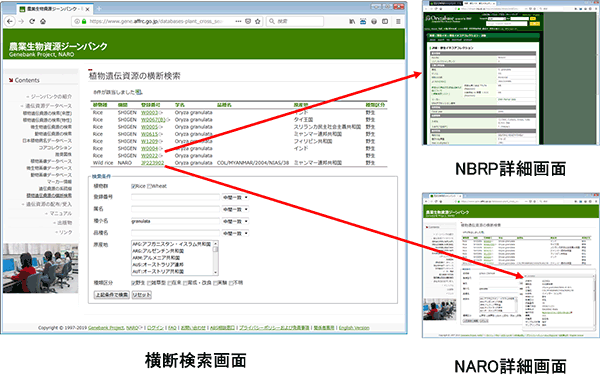The width and height of the screenshot is (600, 386).
Task: Close the Genebank browser tab
Action: [88, 9]
